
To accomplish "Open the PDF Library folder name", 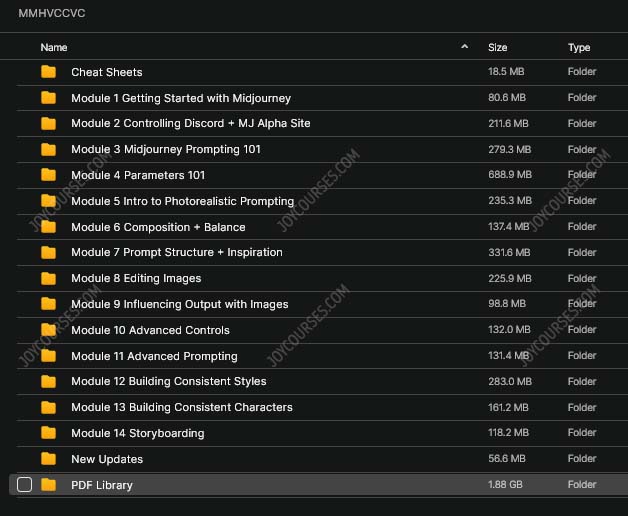I will (x=102, y=485).
